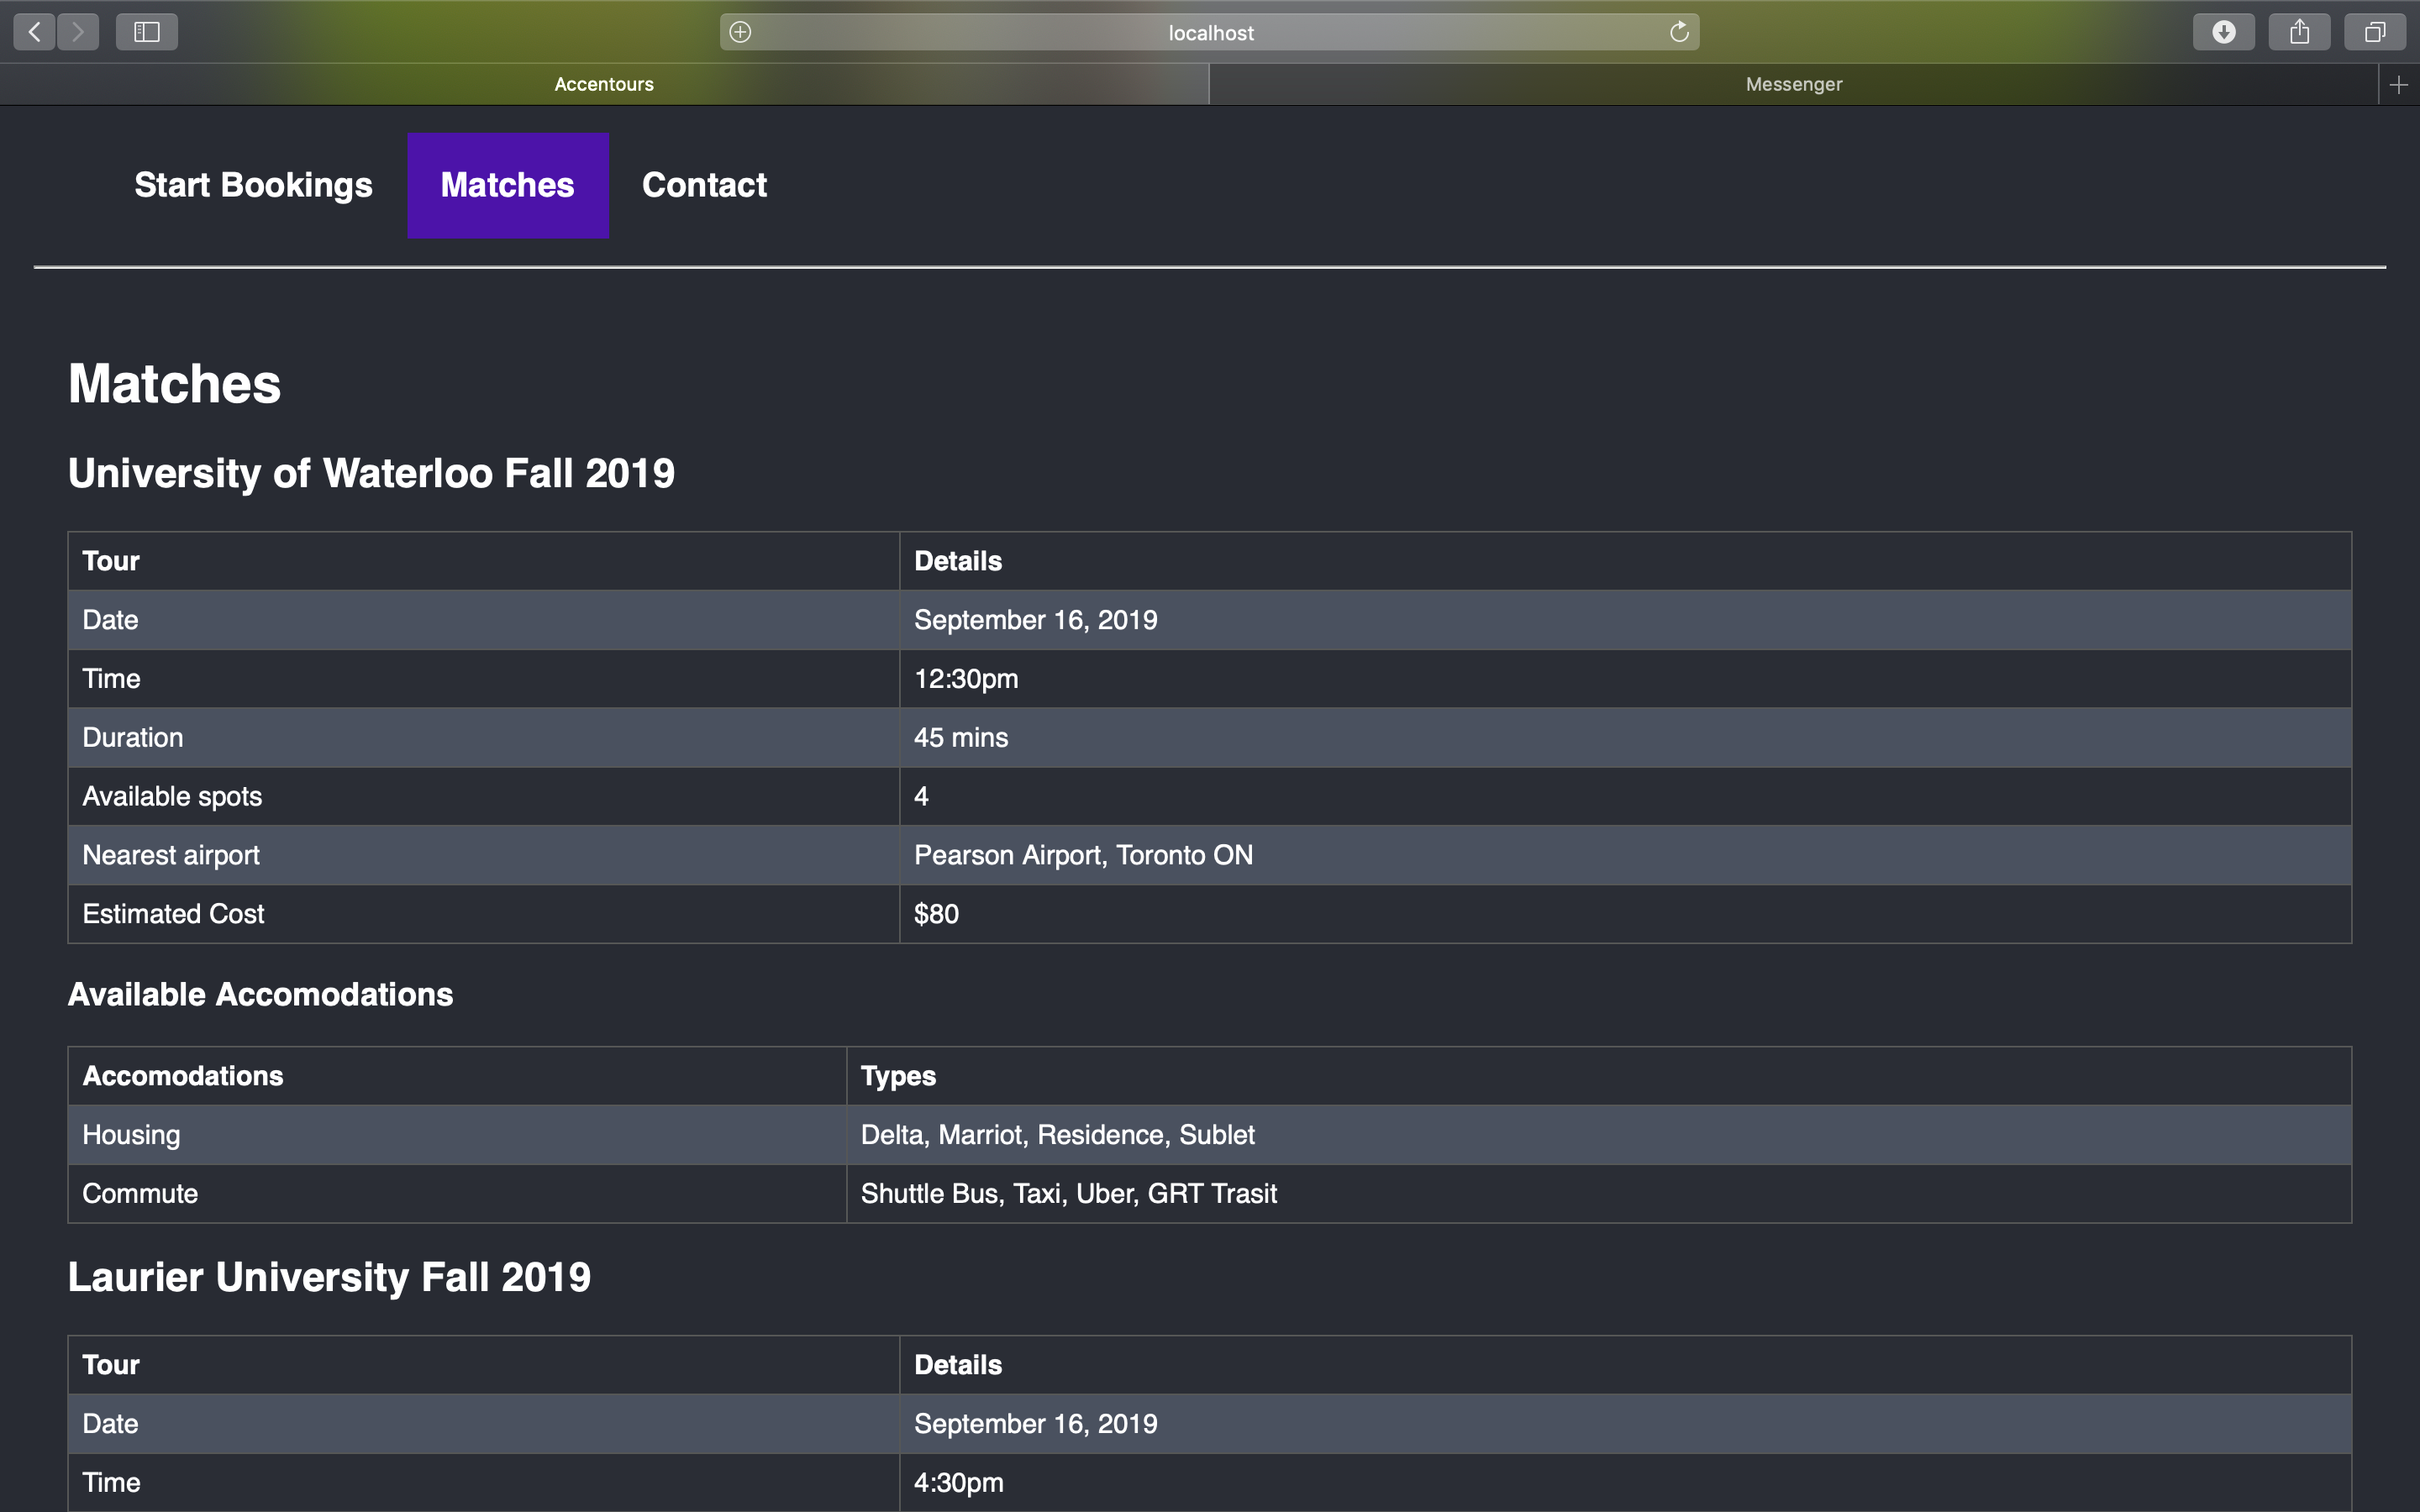Select the Accentours tab
2420x1512 pixels.
(x=604, y=85)
